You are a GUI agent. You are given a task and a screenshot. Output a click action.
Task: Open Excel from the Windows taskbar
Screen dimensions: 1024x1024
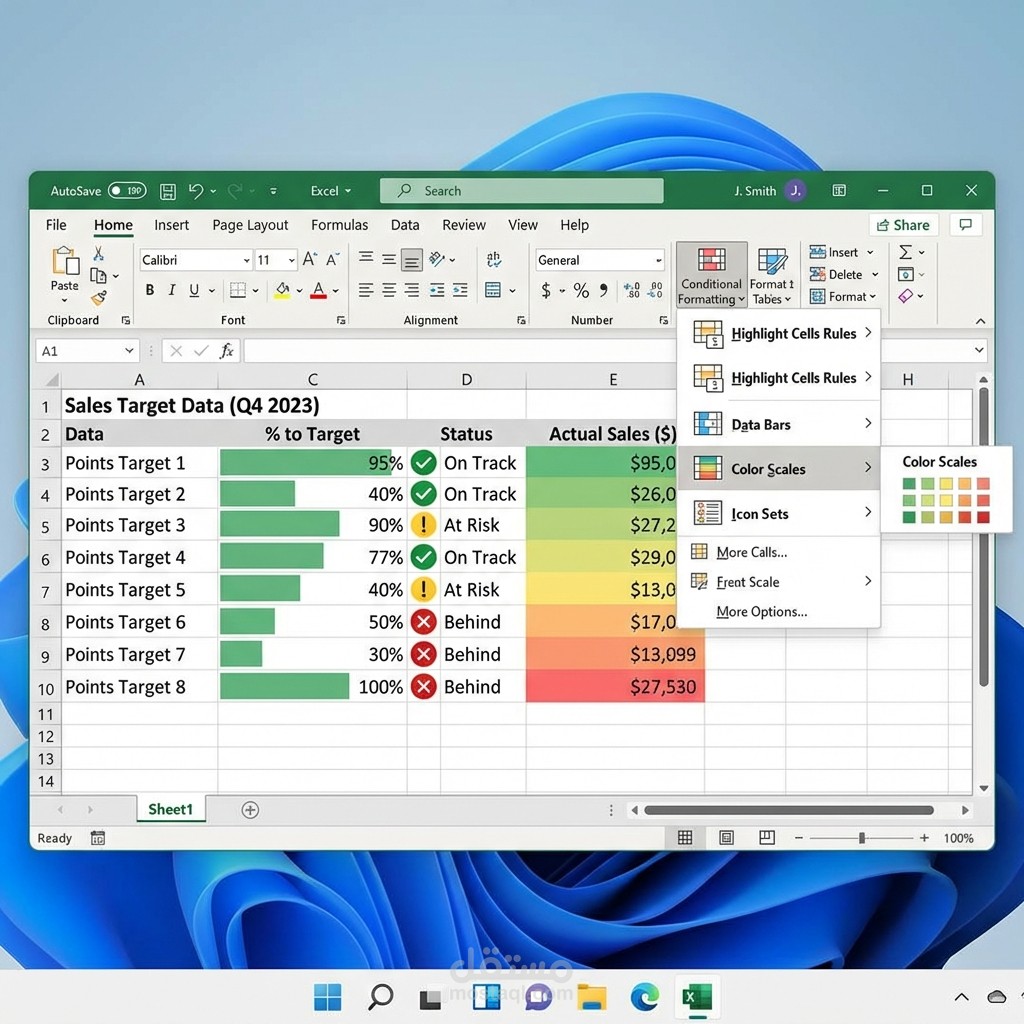click(697, 997)
